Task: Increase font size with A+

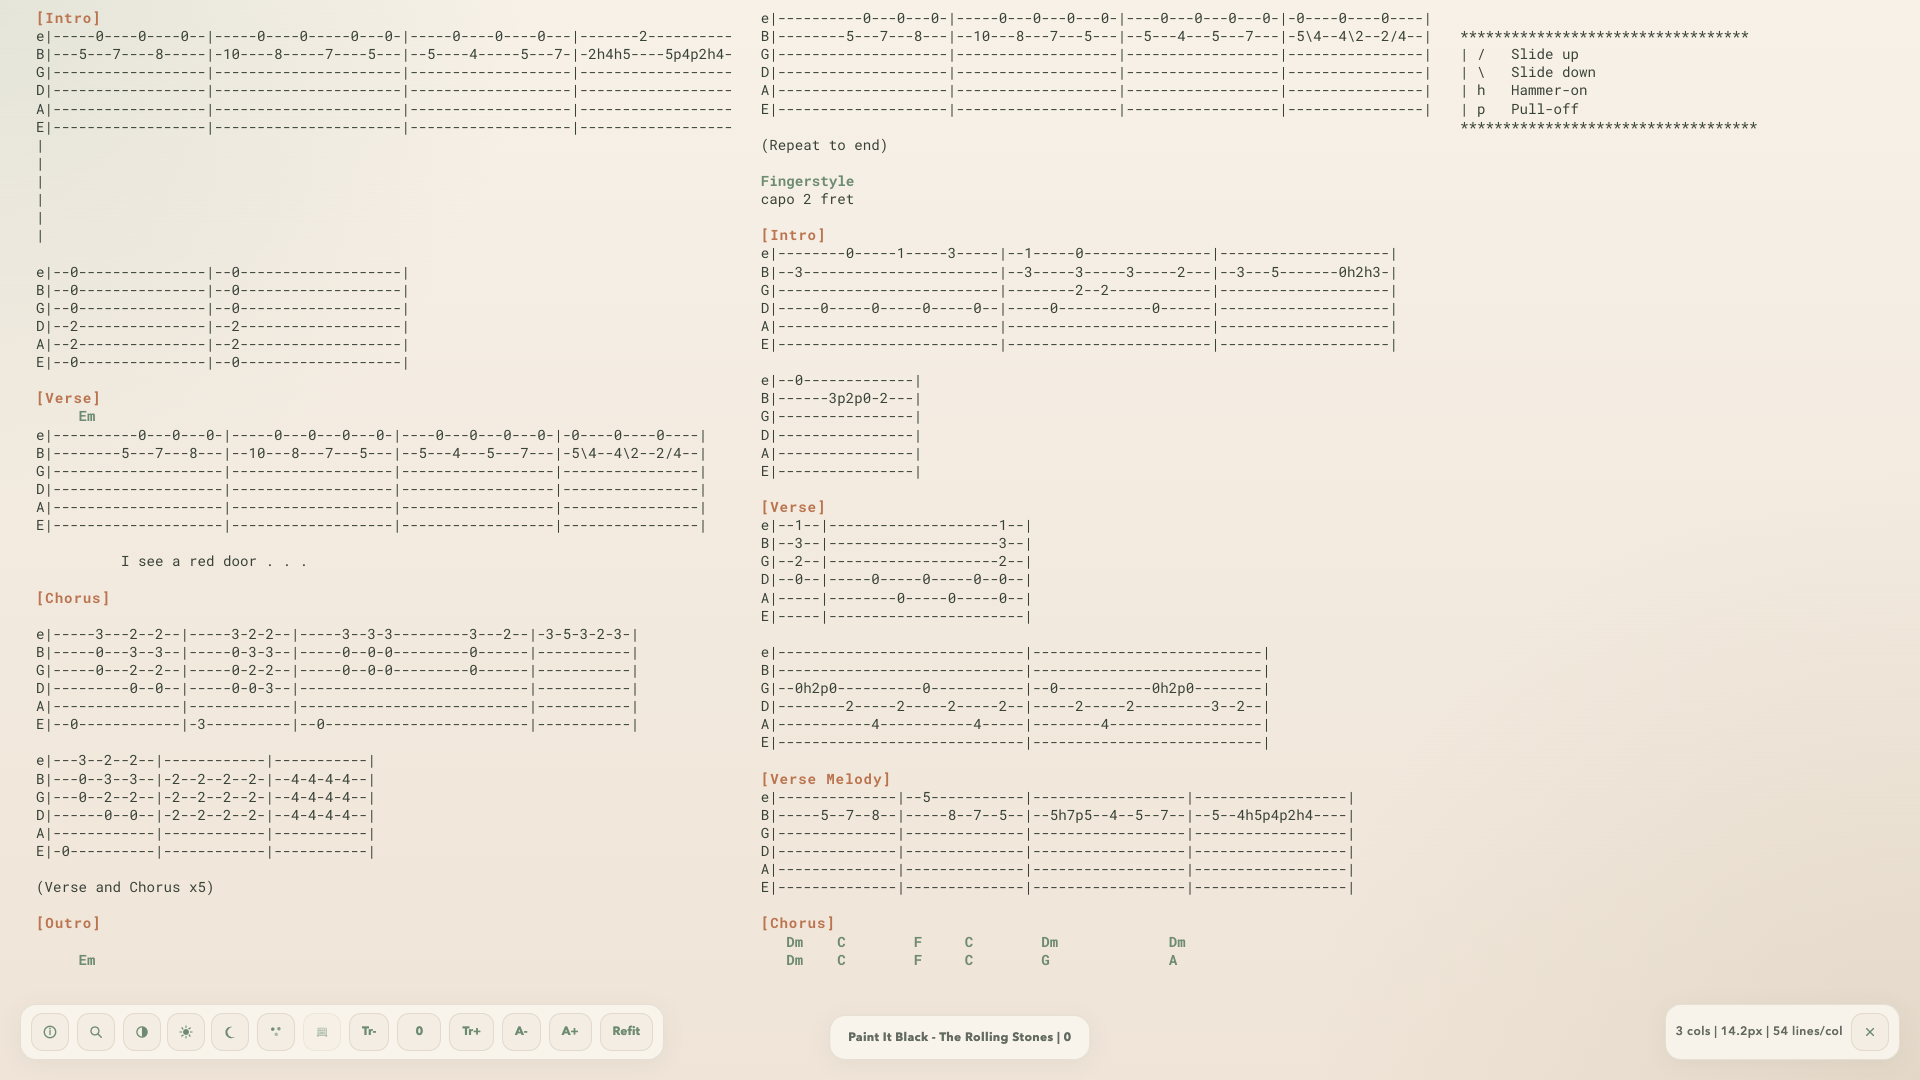Action: 570,1031
